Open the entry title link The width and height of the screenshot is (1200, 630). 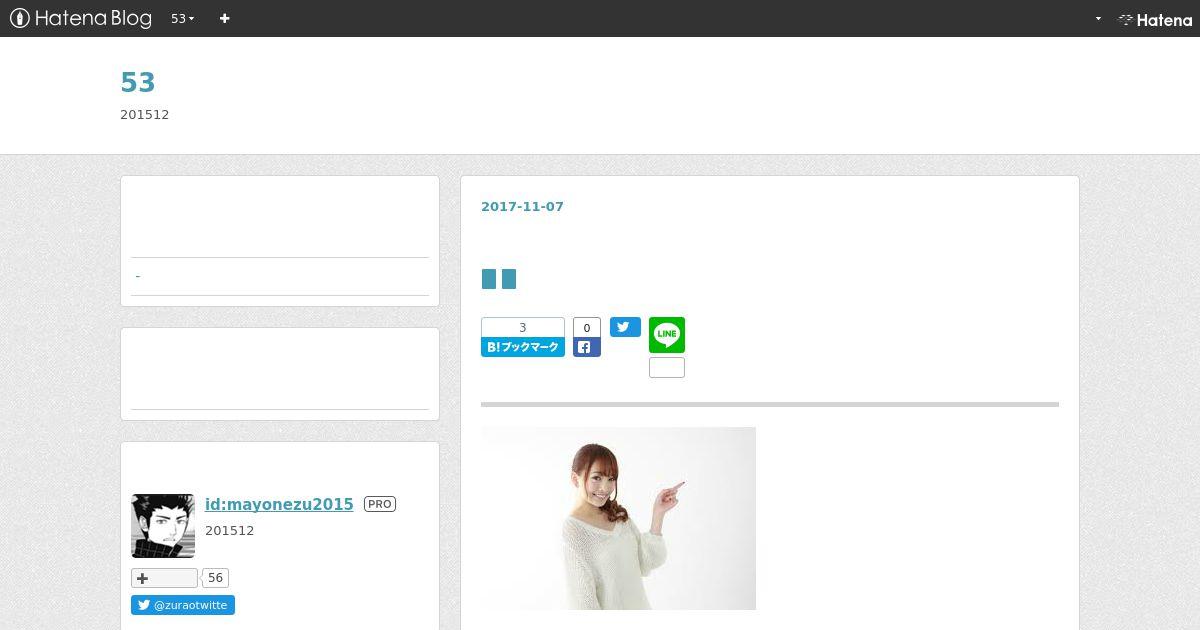point(499,279)
